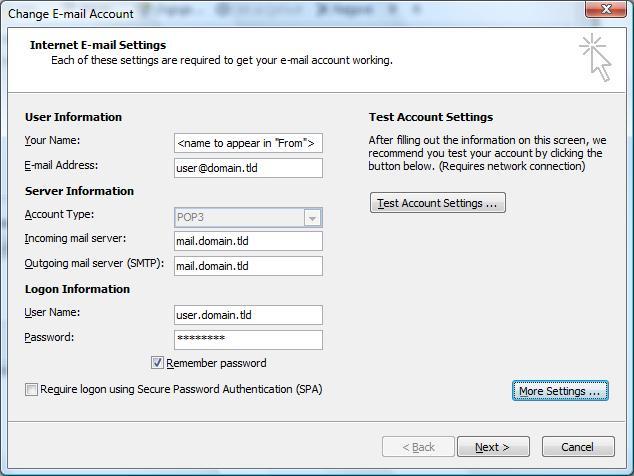This screenshot has width=634, height=476.
Task: Open More Settings dialog
Action: point(560,391)
